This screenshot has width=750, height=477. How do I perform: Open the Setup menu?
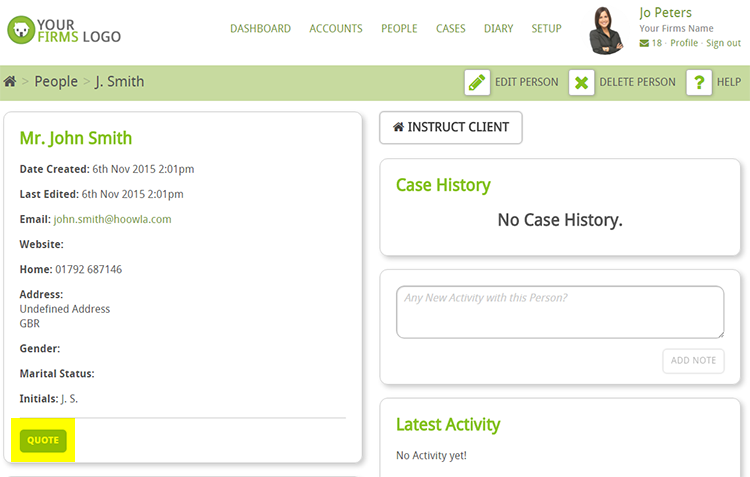pyautogui.click(x=546, y=29)
